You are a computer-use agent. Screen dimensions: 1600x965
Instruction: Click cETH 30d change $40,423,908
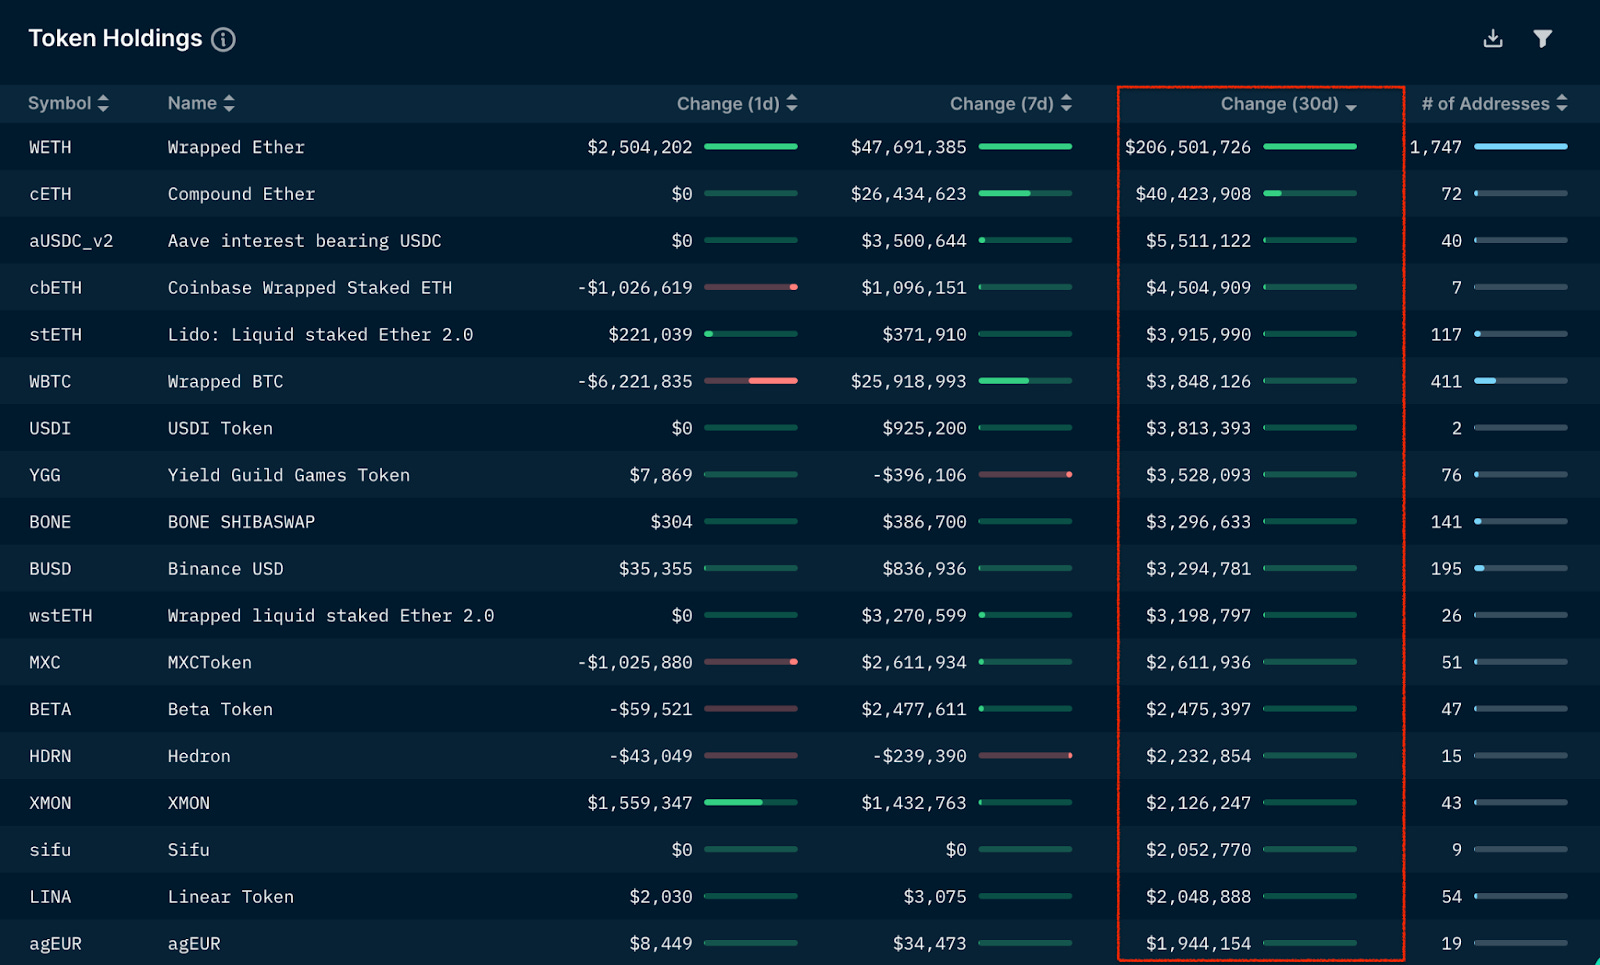[1193, 194]
